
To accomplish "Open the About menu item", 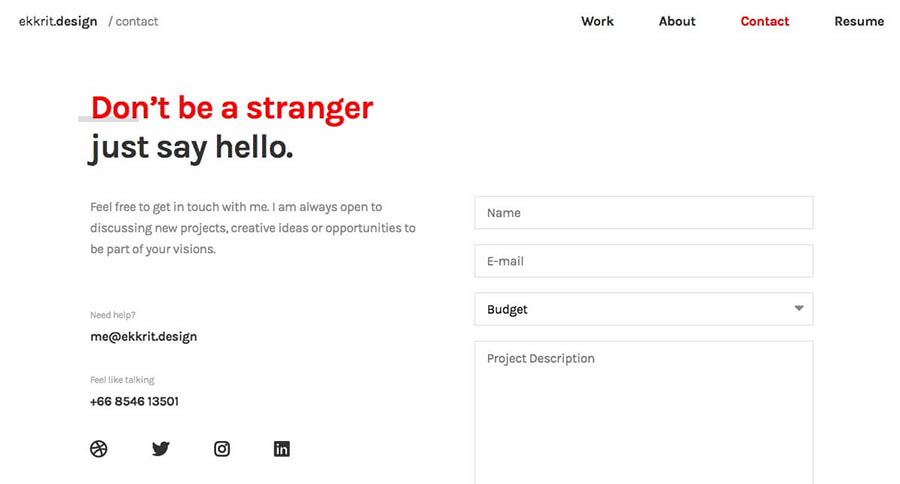I will (677, 21).
